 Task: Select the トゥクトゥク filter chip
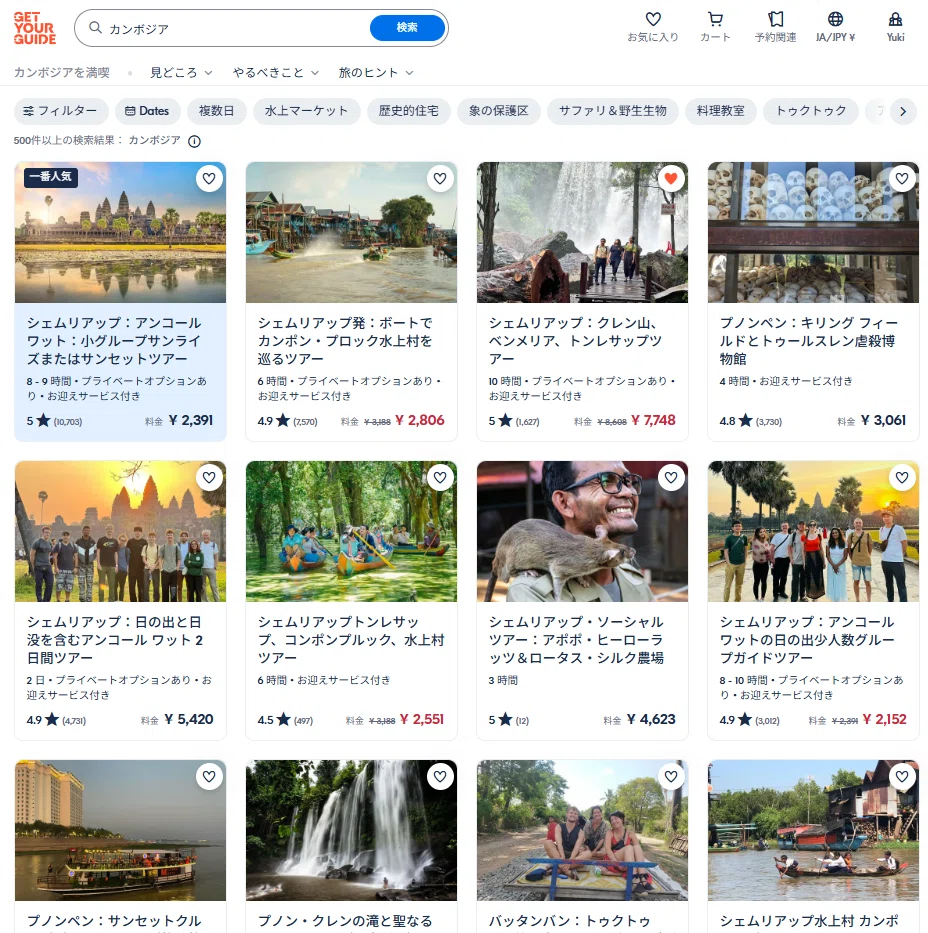(811, 111)
